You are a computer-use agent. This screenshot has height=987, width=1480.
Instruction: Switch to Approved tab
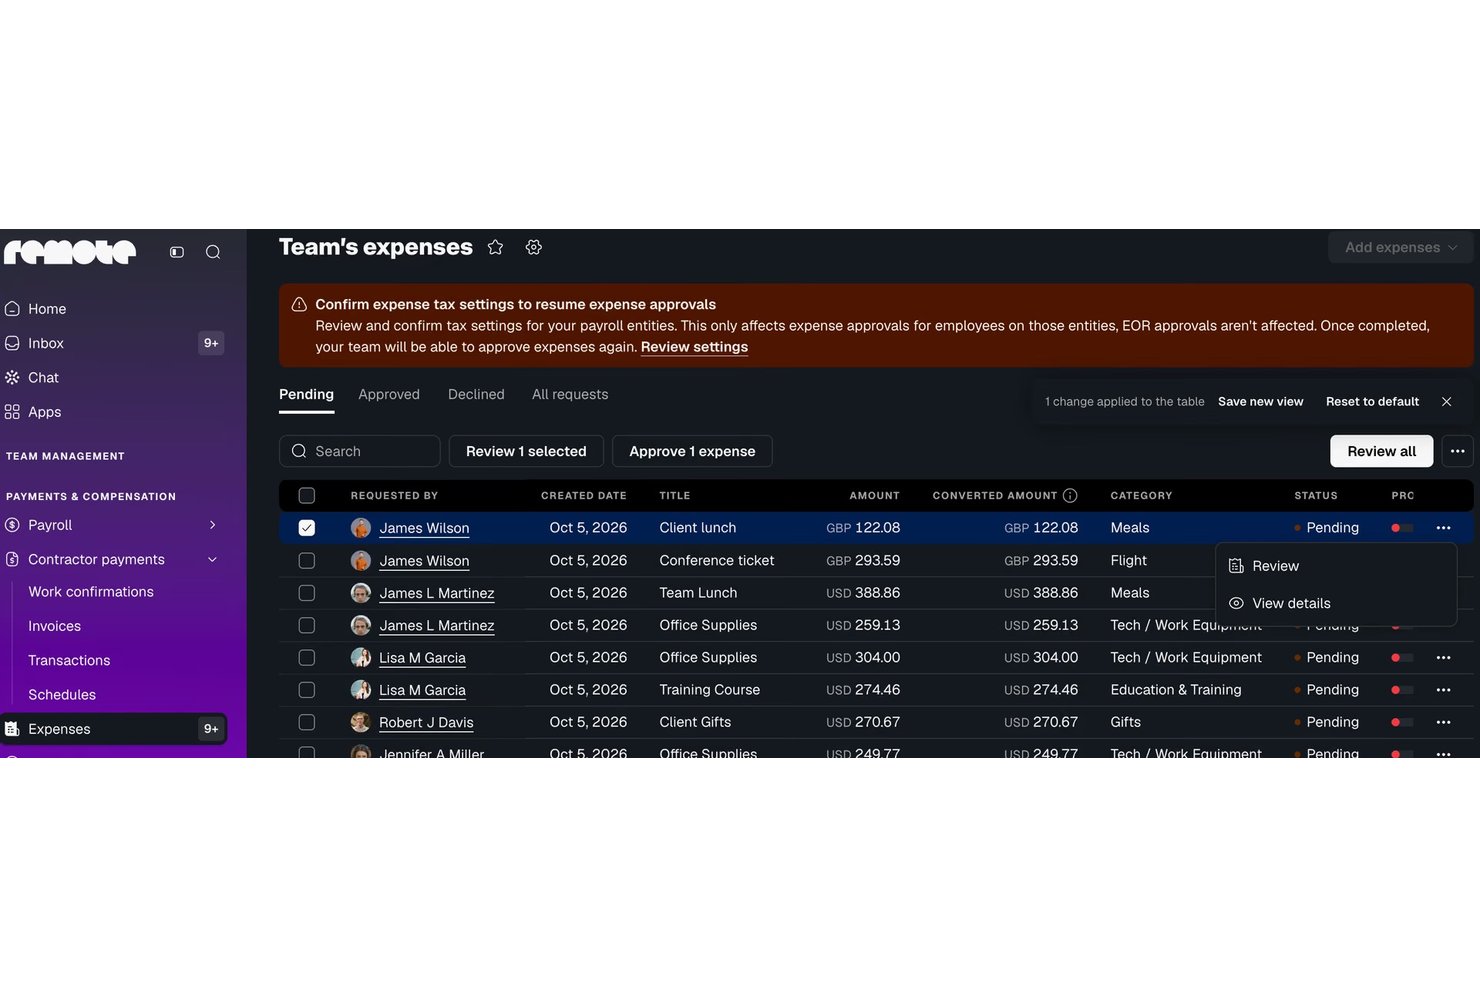click(x=389, y=394)
